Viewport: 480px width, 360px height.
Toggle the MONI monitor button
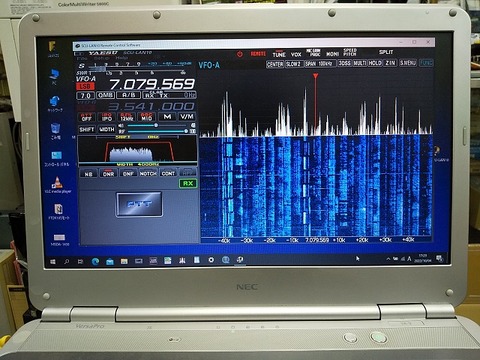(x=332, y=54)
